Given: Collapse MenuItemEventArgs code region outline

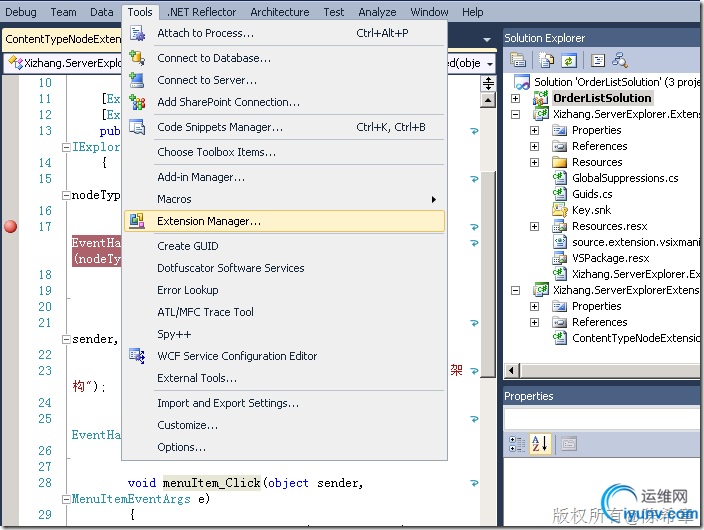Looking at the screenshot, I should pos(66,499).
